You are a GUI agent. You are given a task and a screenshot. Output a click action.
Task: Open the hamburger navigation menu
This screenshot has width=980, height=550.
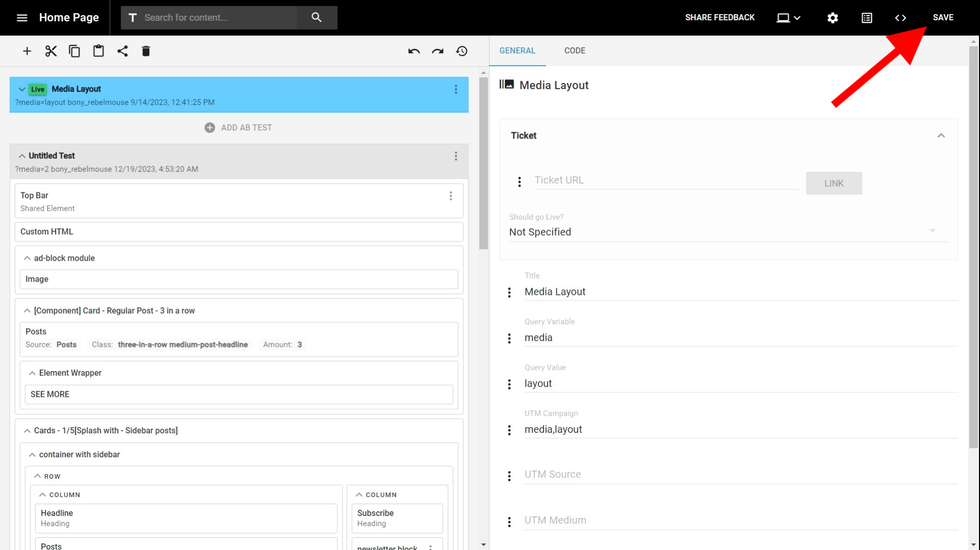(x=22, y=18)
